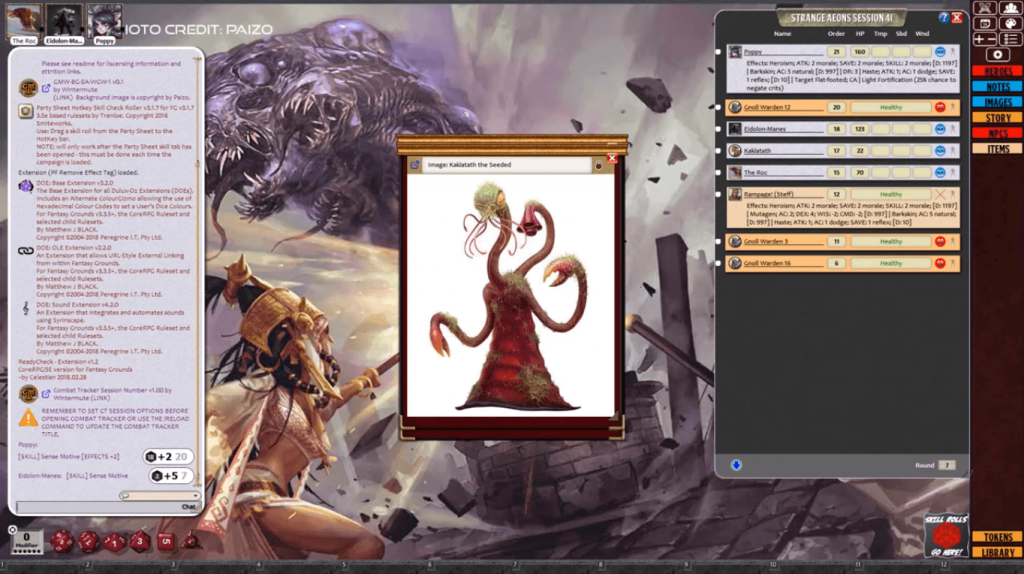Expand Gnoll Warden 12 section icon
The image size is (1024, 574).
click(953, 107)
